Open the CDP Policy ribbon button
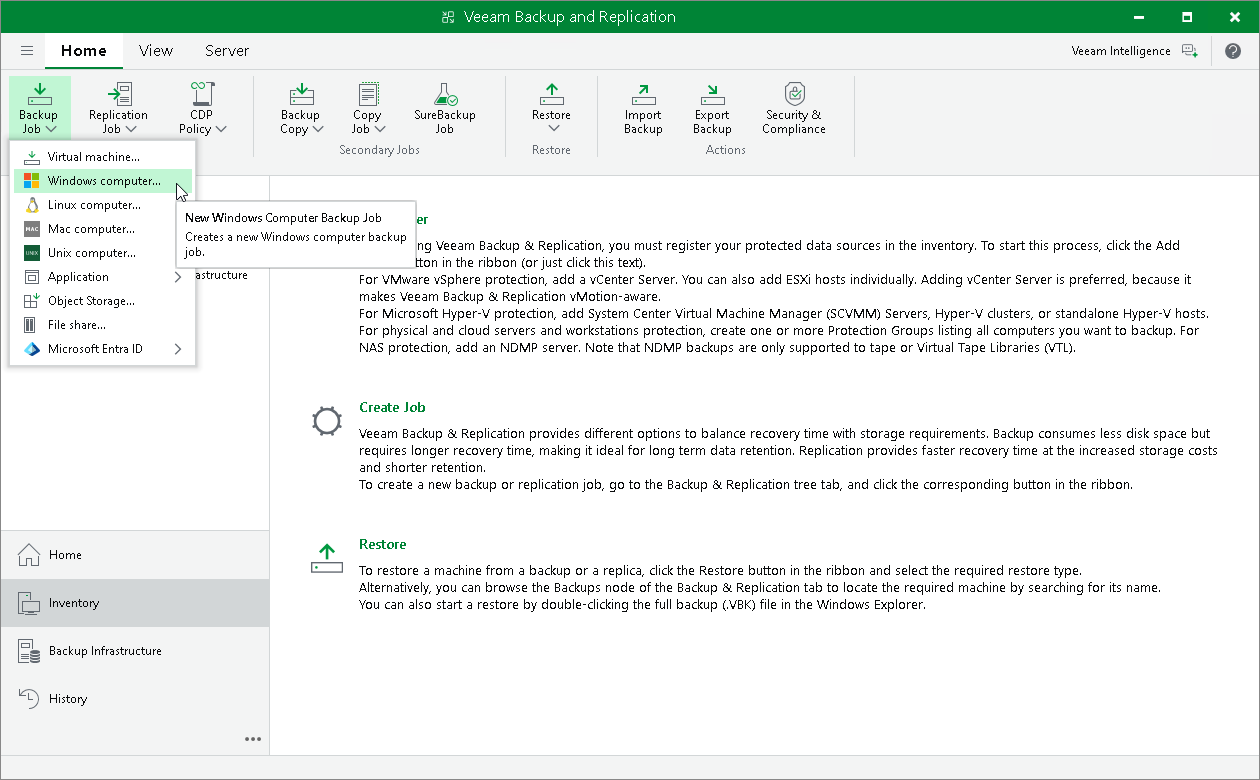 (201, 108)
